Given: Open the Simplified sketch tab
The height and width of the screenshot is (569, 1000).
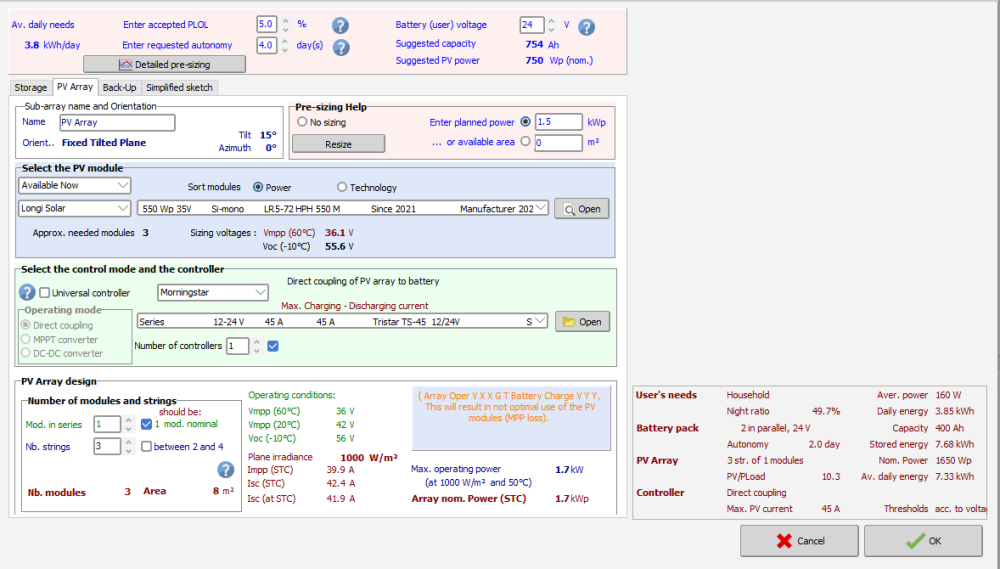Looking at the screenshot, I should click(x=179, y=88).
